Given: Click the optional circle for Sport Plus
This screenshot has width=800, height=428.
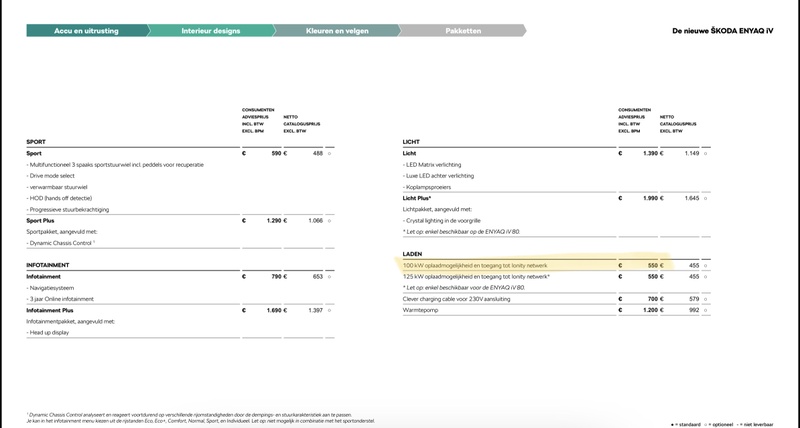Looking at the screenshot, I should [x=330, y=220].
